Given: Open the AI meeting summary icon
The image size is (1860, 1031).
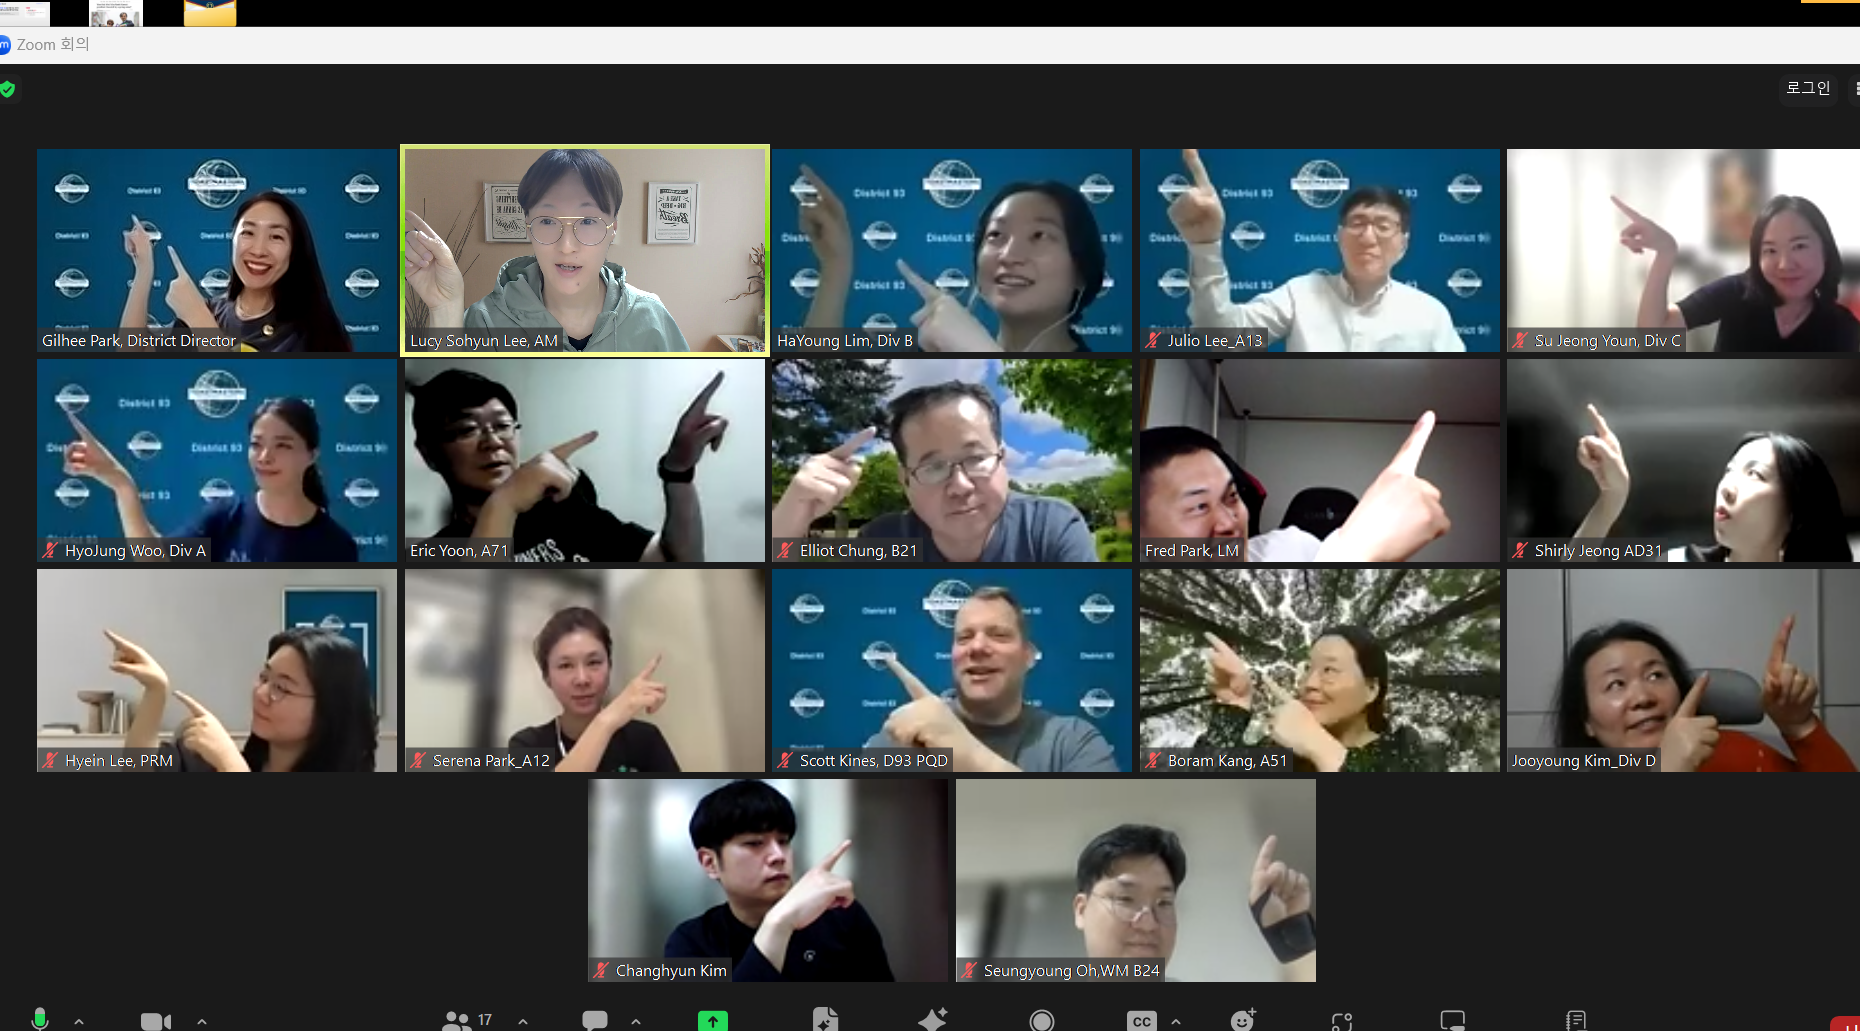Looking at the screenshot, I should click(825, 1020).
